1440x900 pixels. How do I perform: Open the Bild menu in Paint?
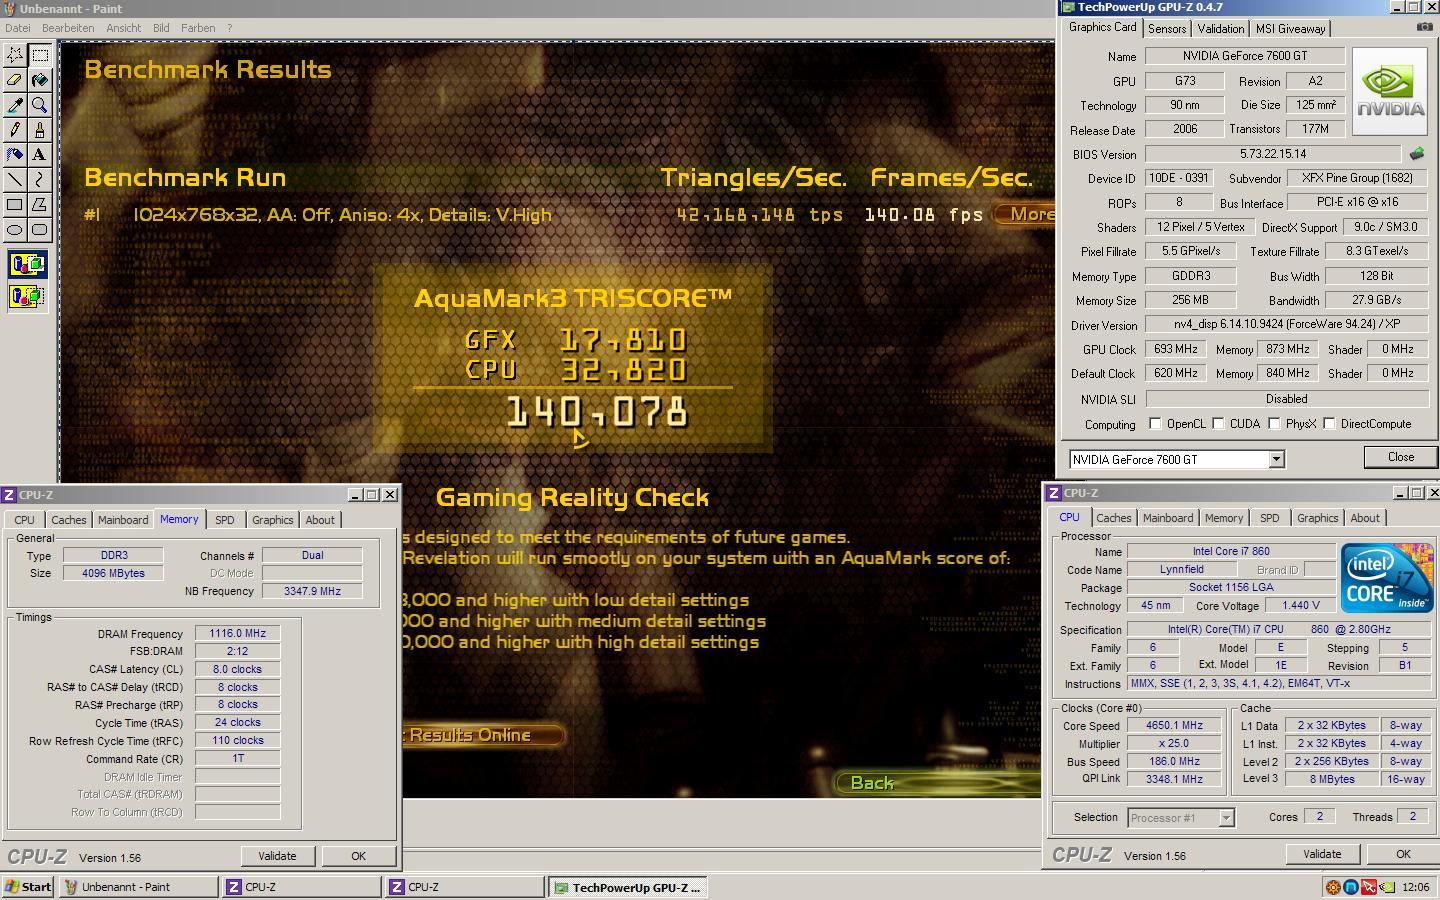[x=161, y=28]
